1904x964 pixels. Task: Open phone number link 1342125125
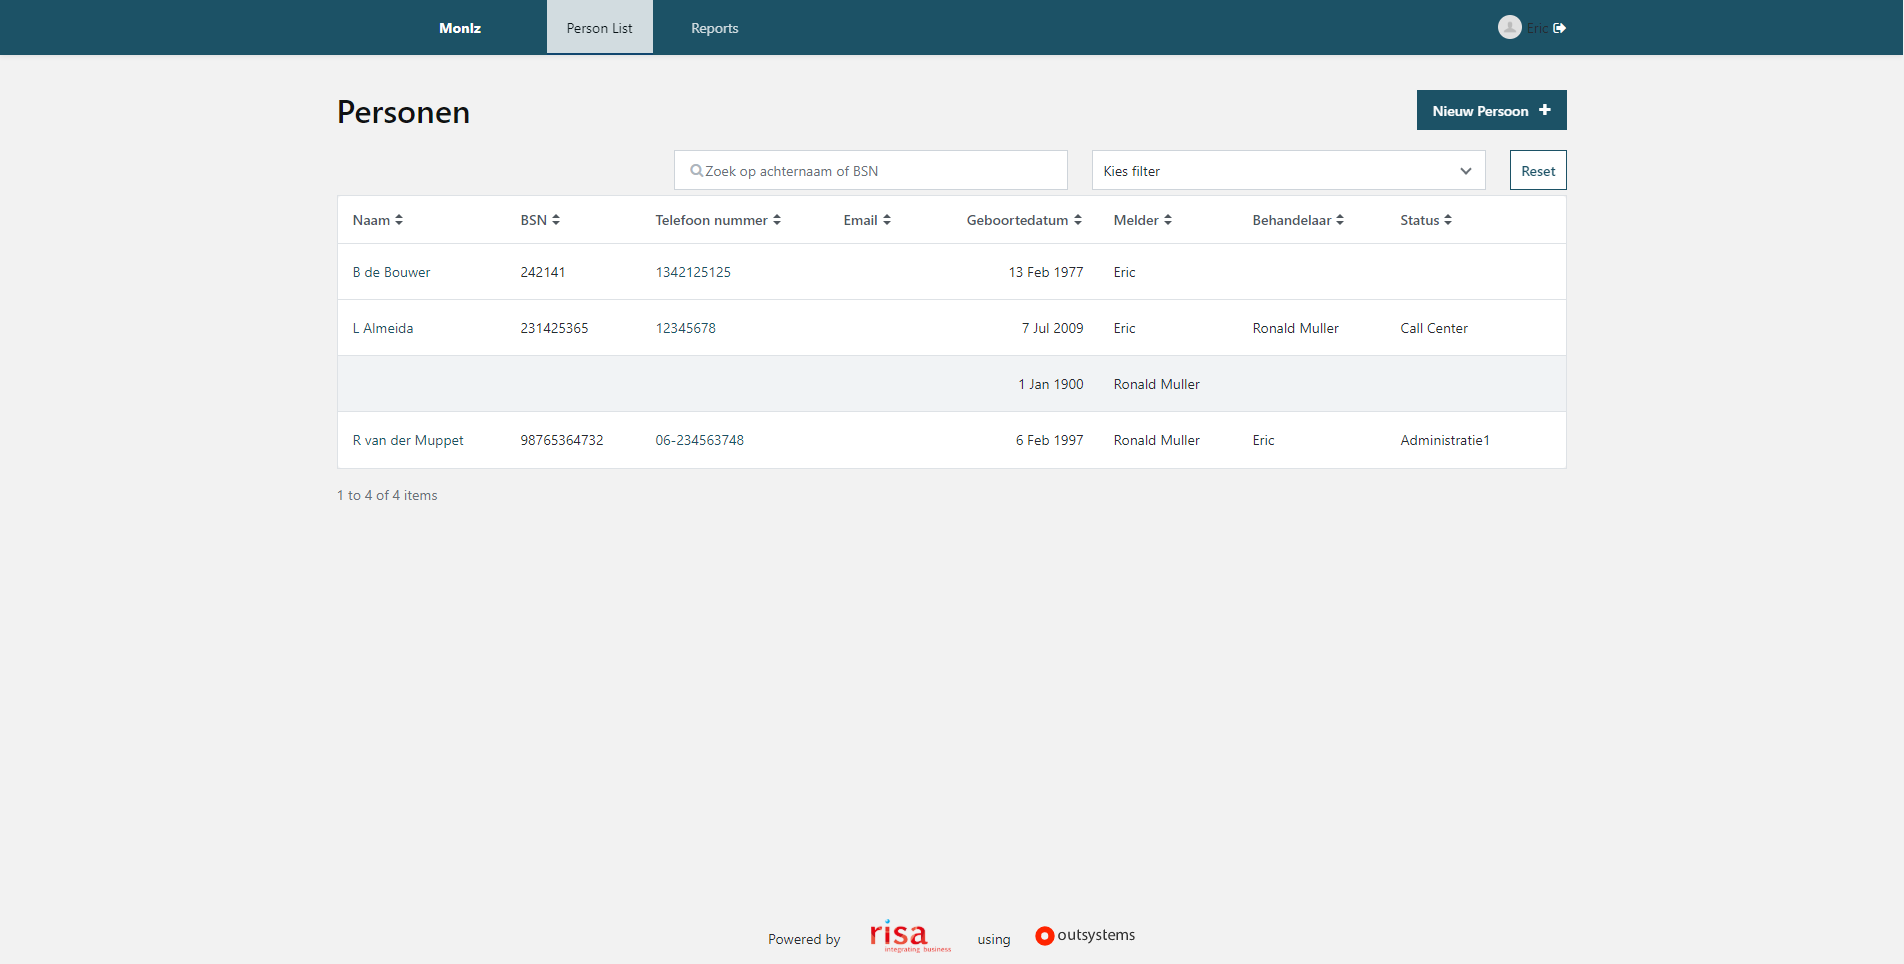pos(693,272)
